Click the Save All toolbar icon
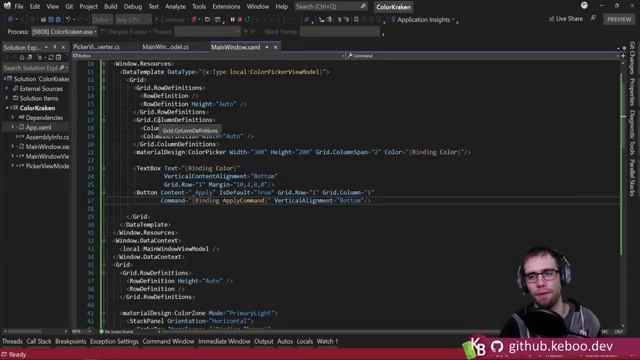Screen dimensions: 640x360 click(x=58, y=19)
